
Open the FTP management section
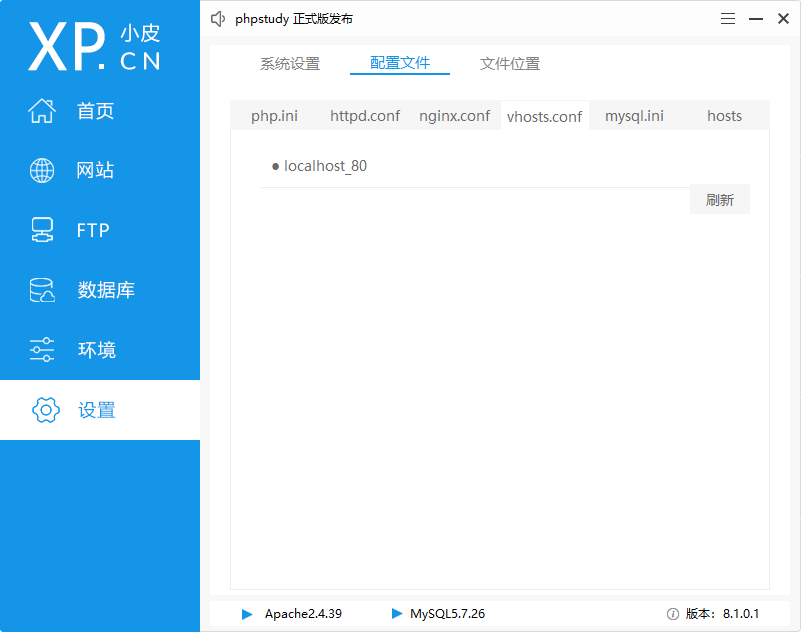pyautogui.click(x=41, y=230)
